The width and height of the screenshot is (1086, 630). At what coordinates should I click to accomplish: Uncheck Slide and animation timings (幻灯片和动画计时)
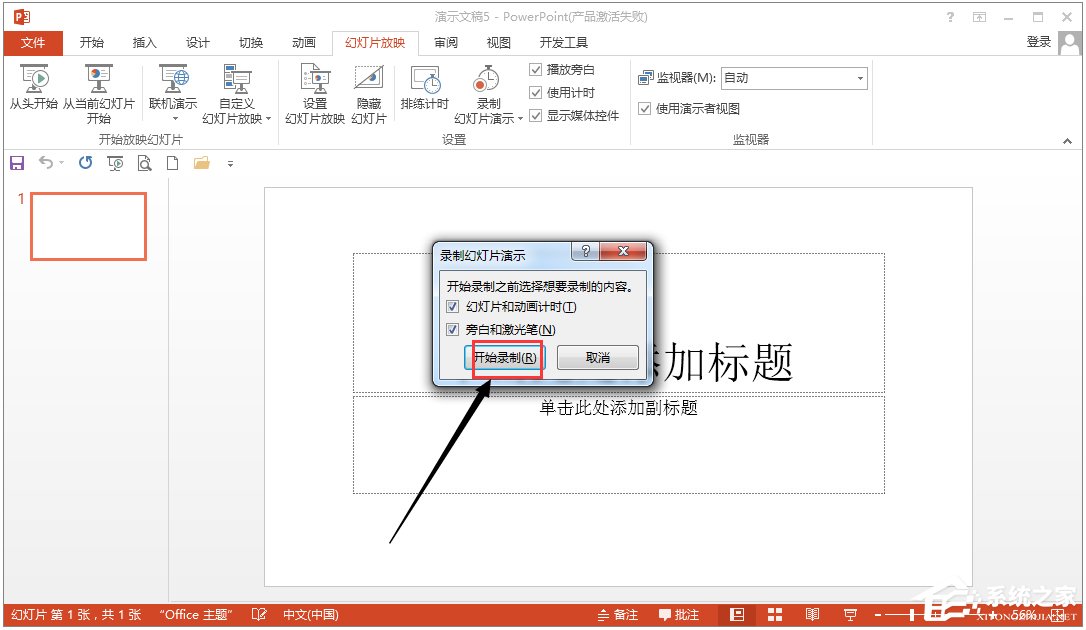pos(453,307)
